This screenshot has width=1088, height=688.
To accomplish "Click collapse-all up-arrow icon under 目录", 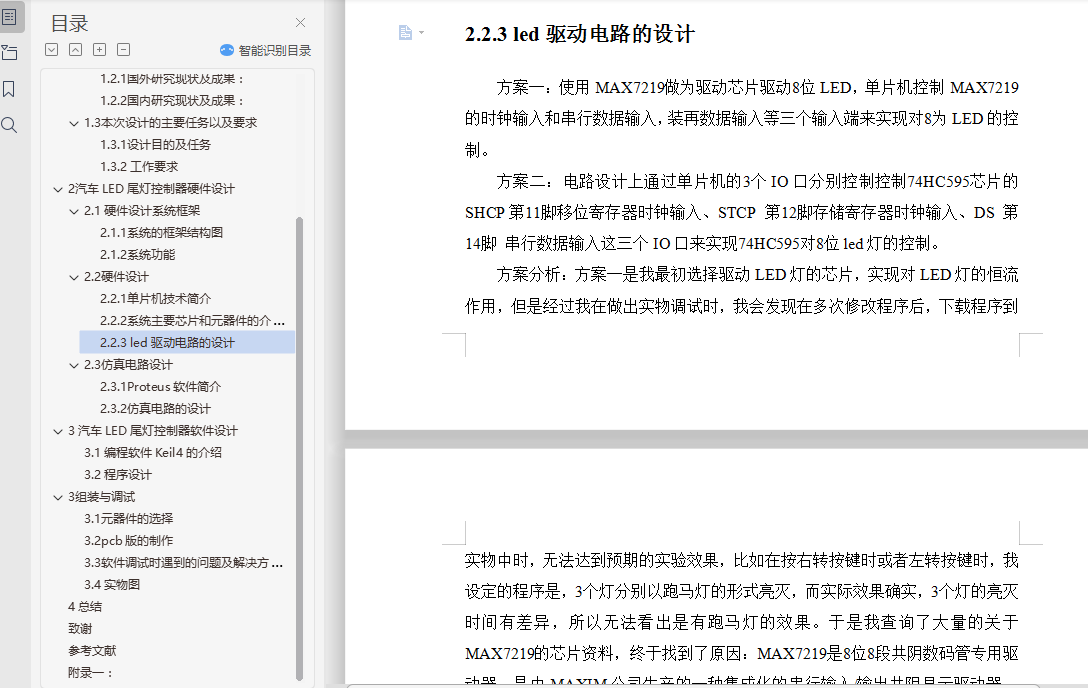I will pyautogui.click(x=76, y=49).
